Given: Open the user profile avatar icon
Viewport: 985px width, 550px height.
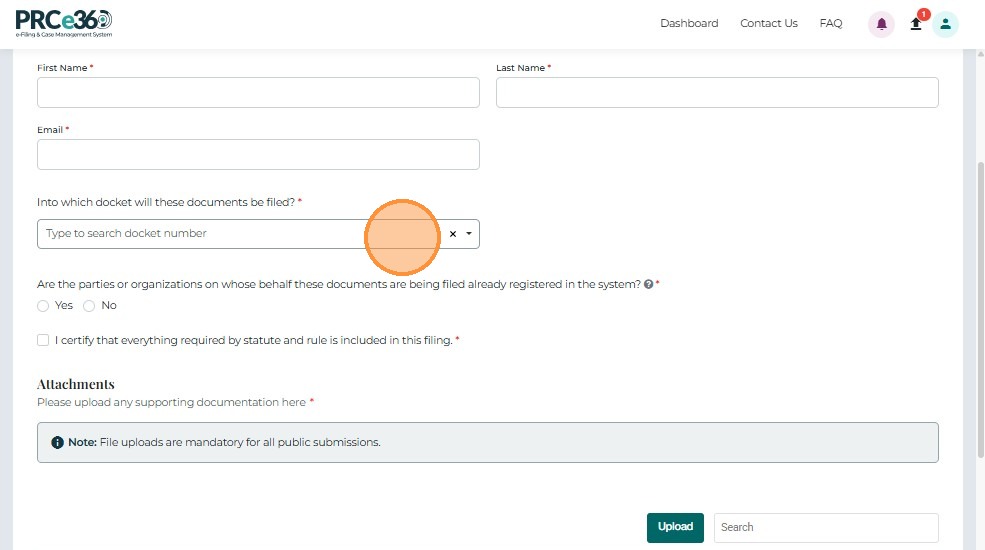Looking at the screenshot, I should [945, 24].
